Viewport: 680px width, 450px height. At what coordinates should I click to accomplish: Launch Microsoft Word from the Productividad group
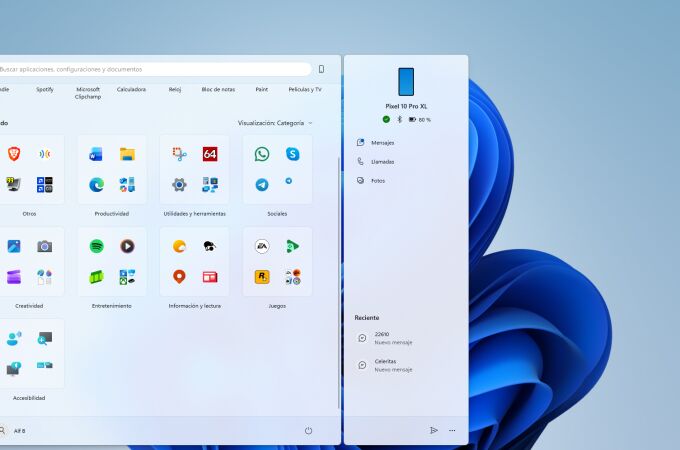click(x=96, y=154)
